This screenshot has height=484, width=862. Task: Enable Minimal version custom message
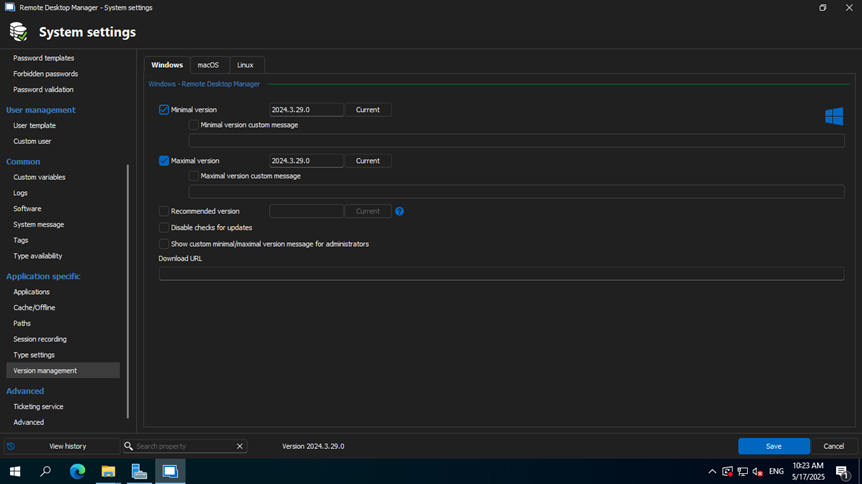[194, 125]
